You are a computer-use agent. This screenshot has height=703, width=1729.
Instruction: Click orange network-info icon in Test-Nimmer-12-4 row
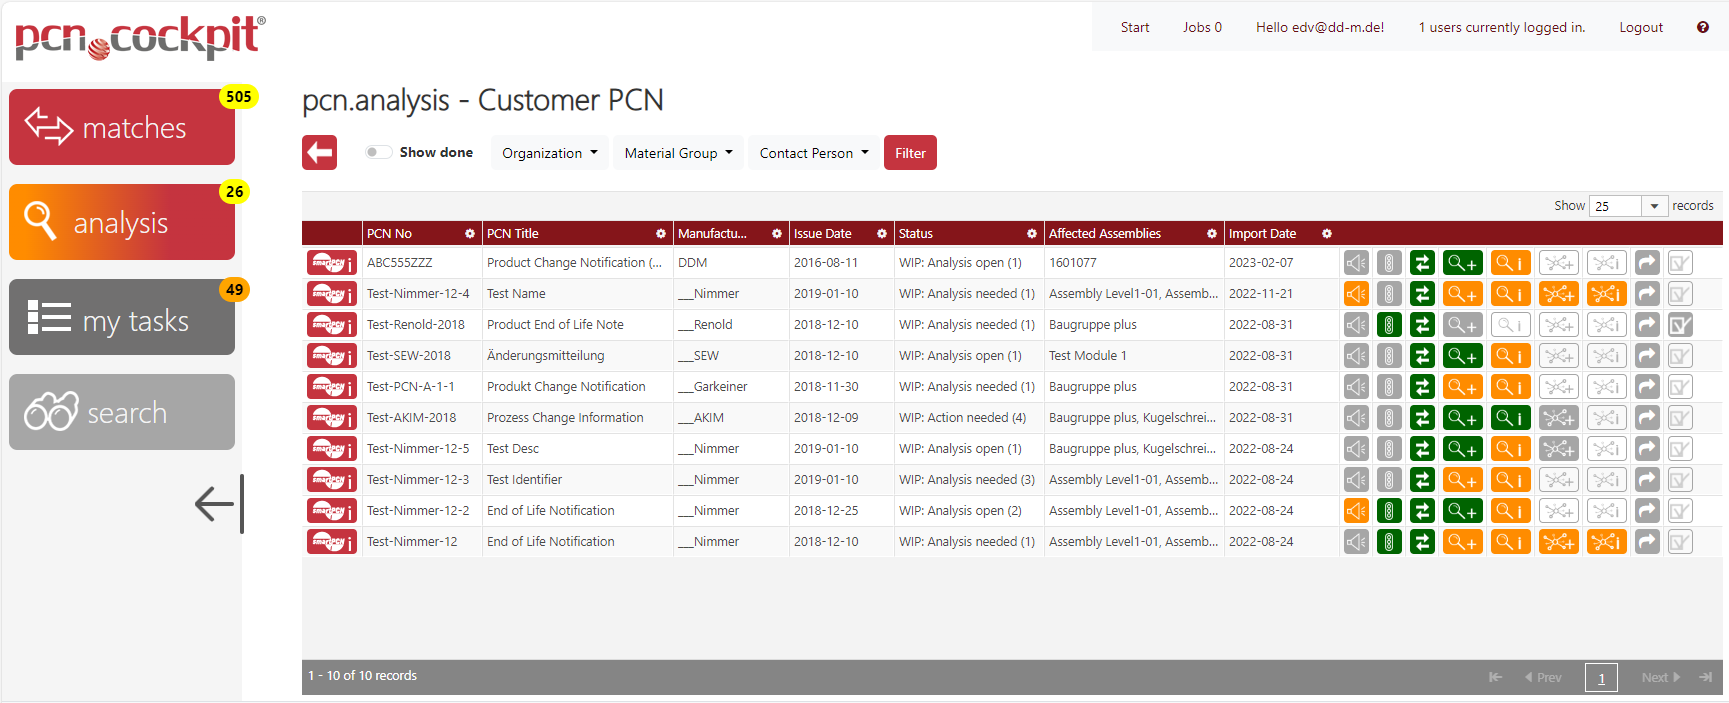[x=1606, y=294]
